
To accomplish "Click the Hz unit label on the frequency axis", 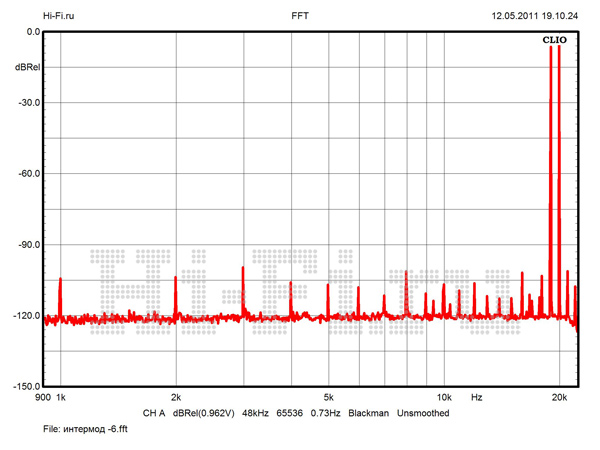I will pyautogui.click(x=477, y=398).
